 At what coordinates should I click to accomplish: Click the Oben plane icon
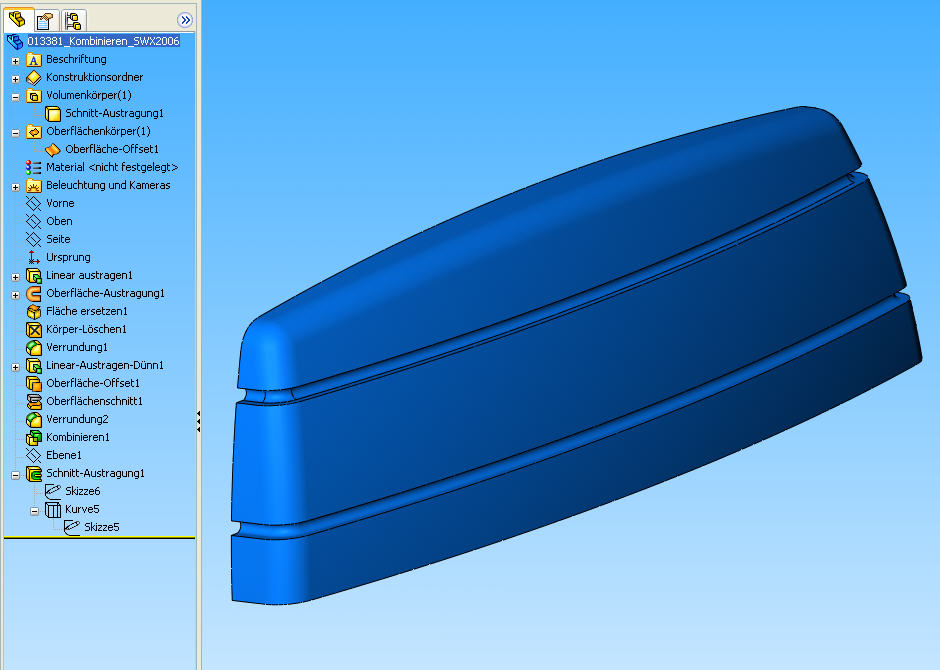pos(34,221)
